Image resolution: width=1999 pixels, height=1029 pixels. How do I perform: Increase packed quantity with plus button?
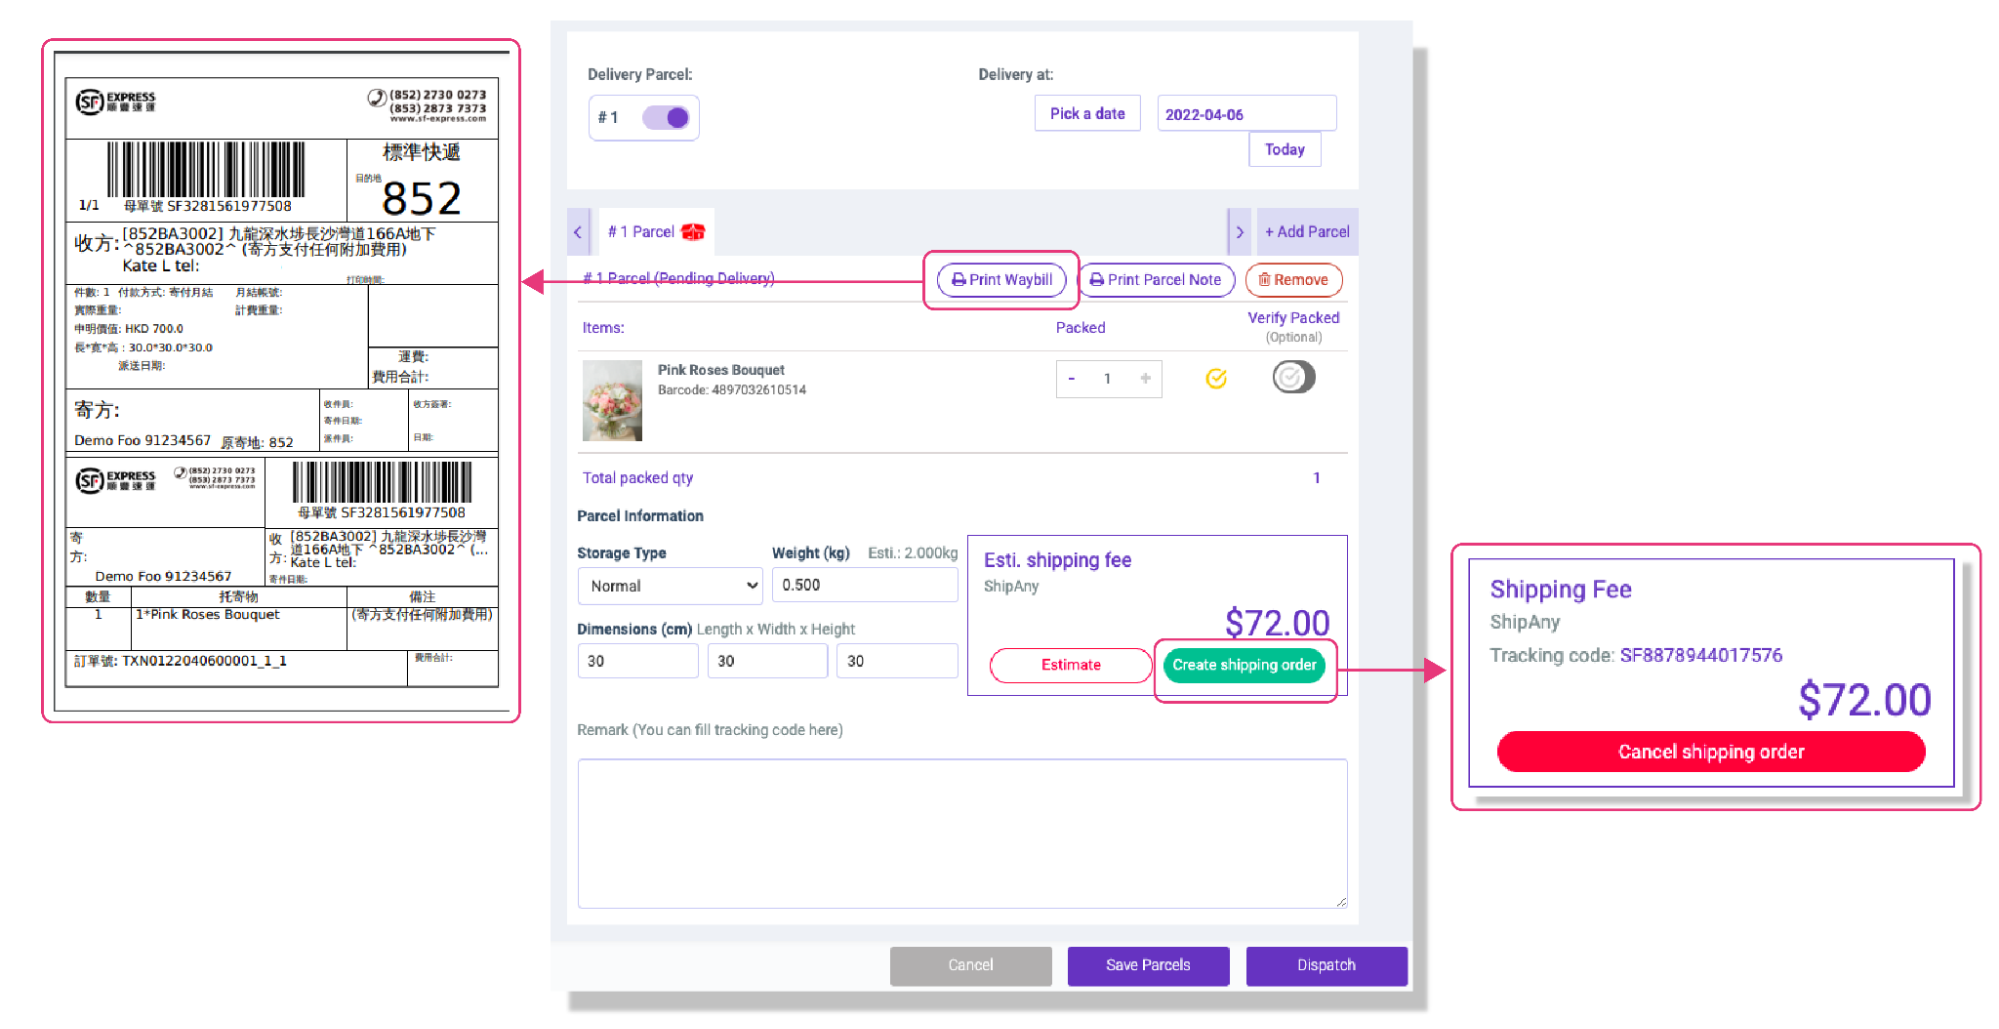[1145, 378]
